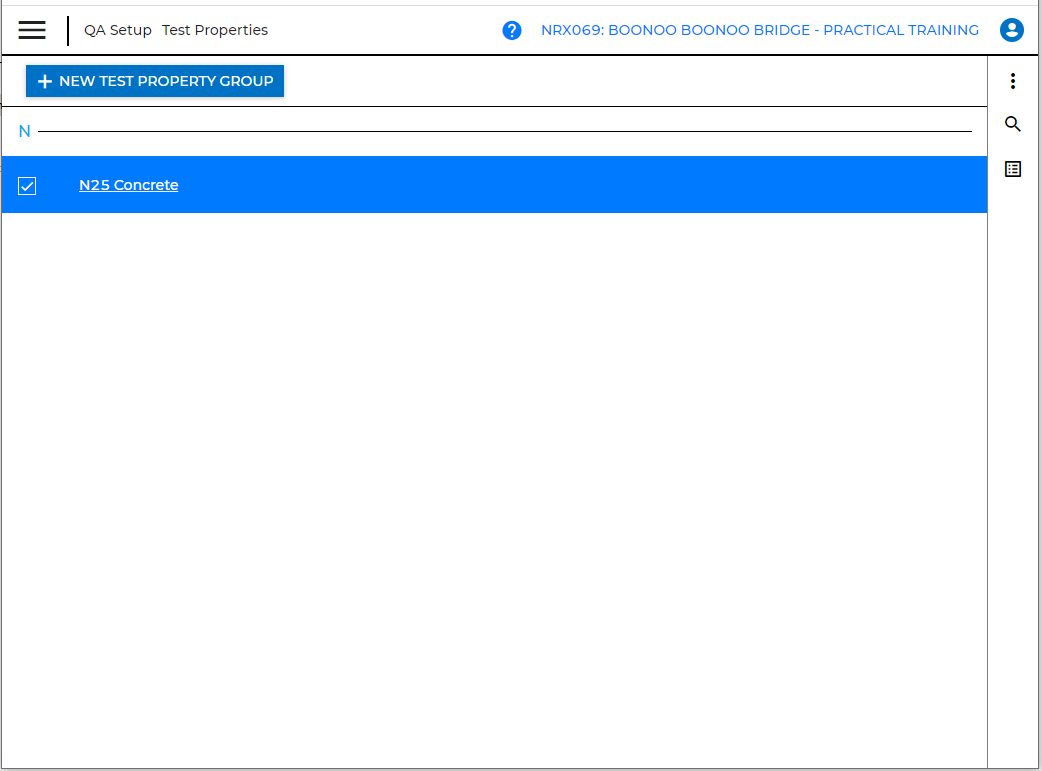This screenshot has height=771, width=1042.
Task: Open the N25 Concrete link
Action: point(129,185)
